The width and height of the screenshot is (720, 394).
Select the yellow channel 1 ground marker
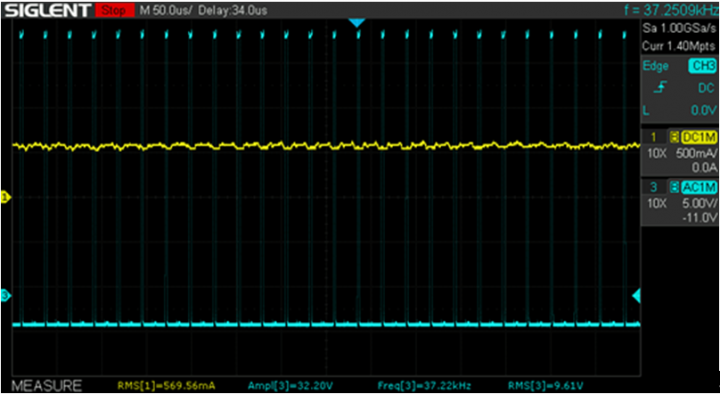pos(5,197)
